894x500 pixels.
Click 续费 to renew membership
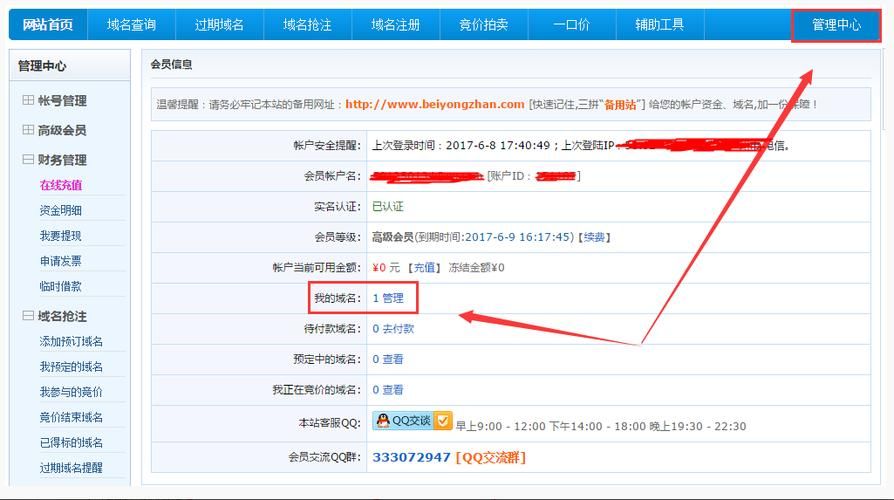(x=594, y=237)
